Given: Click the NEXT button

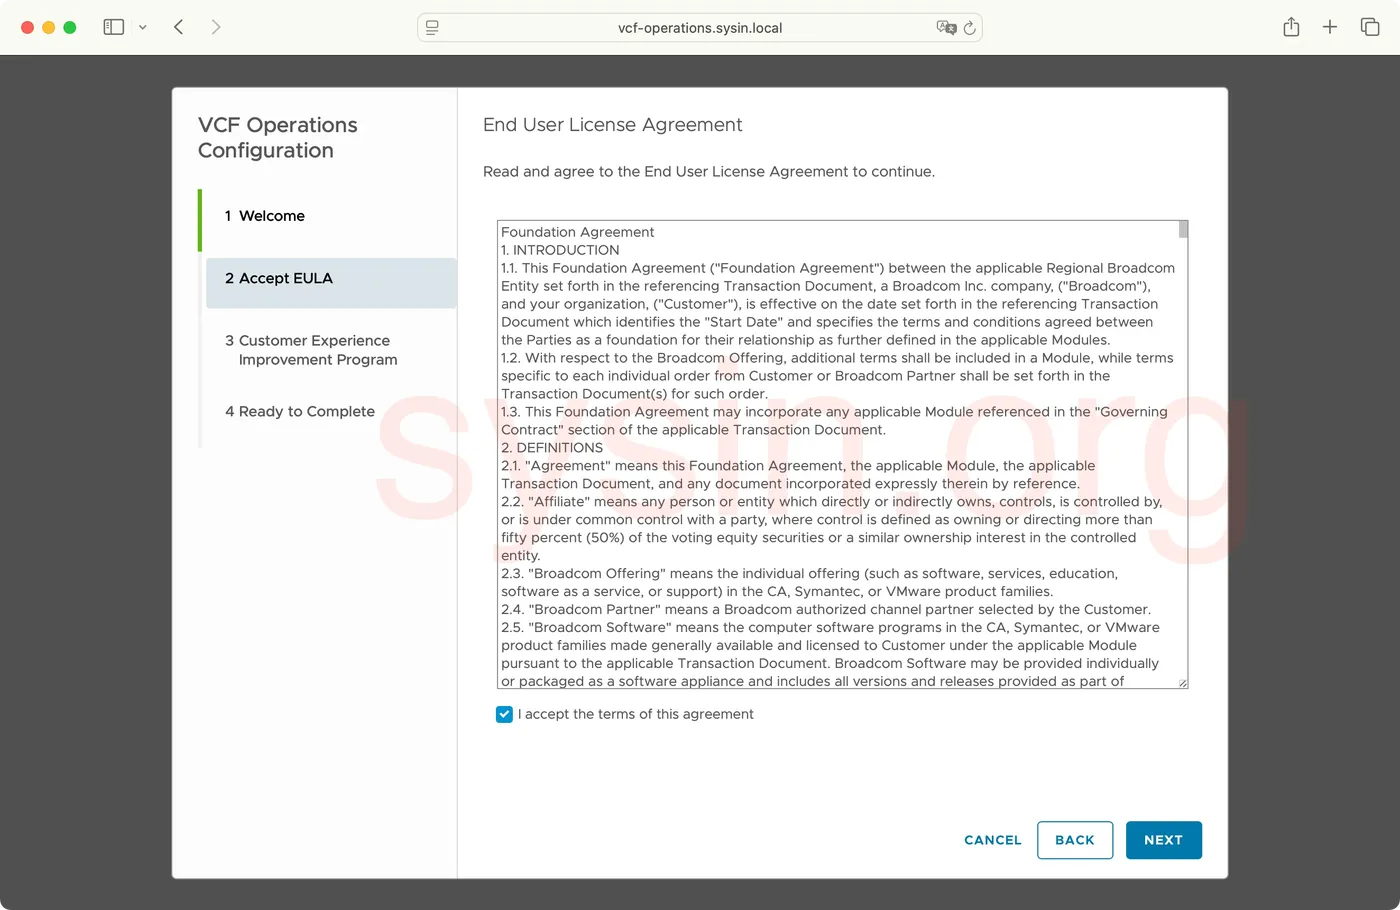Looking at the screenshot, I should click(x=1164, y=840).
